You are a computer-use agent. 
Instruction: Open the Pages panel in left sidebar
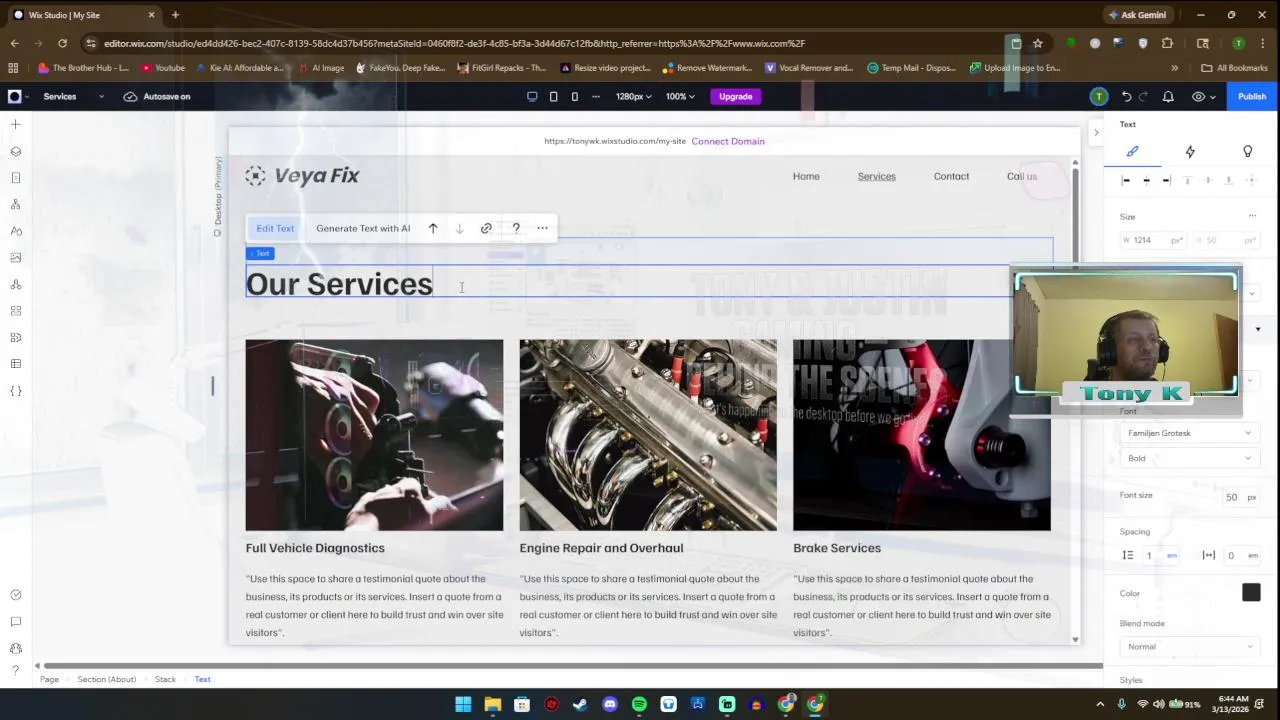[x=15, y=178]
